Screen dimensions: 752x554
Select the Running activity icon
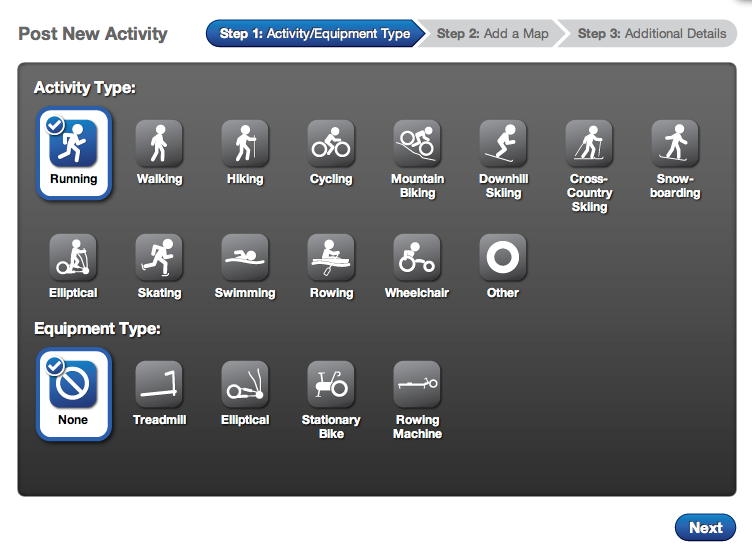coord(73,143)
